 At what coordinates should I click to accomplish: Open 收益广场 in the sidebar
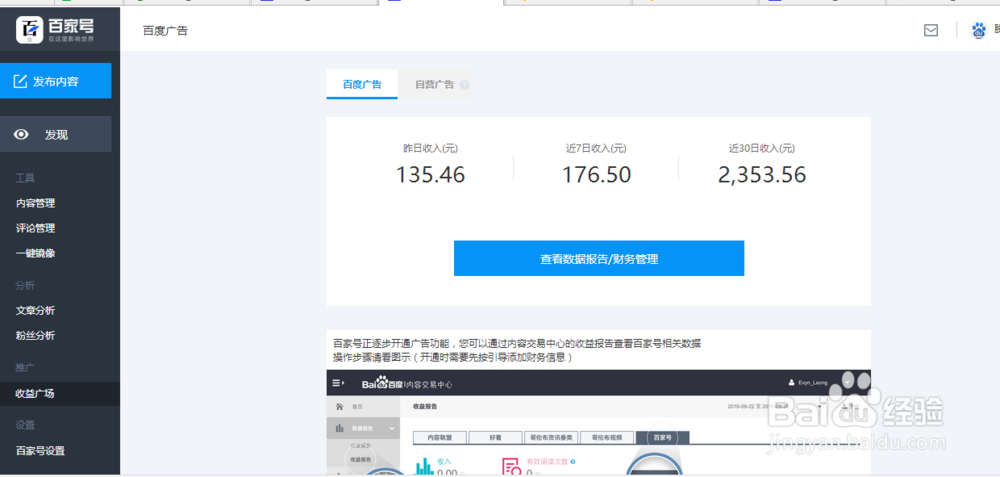[x=36, y=393]
